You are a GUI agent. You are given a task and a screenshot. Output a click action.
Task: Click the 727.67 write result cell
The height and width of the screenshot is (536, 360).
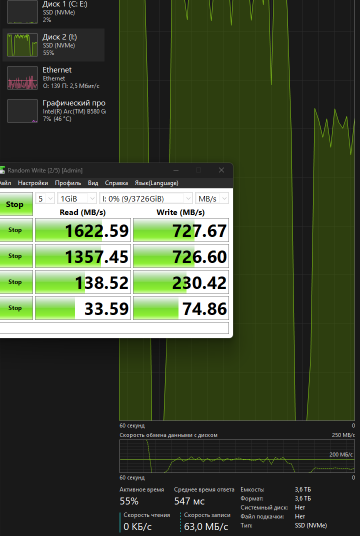click(x=181, y=230)
